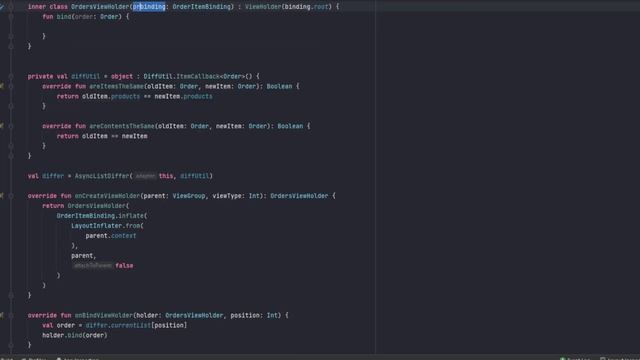Fold the onCreateViewHolder function in the gutter
This screenshot has width=640, height=360.
(x=11, y=196)
